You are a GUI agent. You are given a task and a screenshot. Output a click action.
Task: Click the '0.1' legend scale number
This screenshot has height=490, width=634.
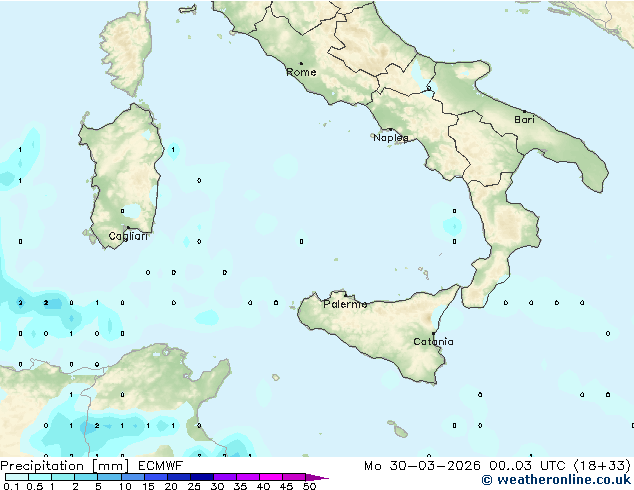11,486
